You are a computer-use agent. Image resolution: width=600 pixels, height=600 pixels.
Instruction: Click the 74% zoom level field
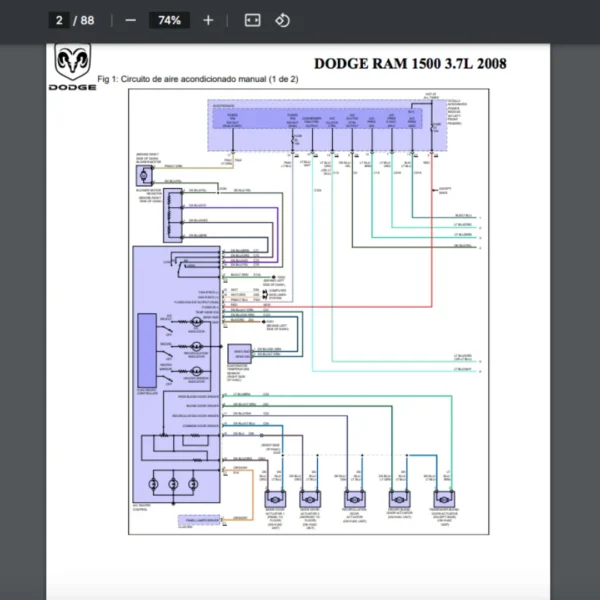pyautogui.click(x=169, y=20)
